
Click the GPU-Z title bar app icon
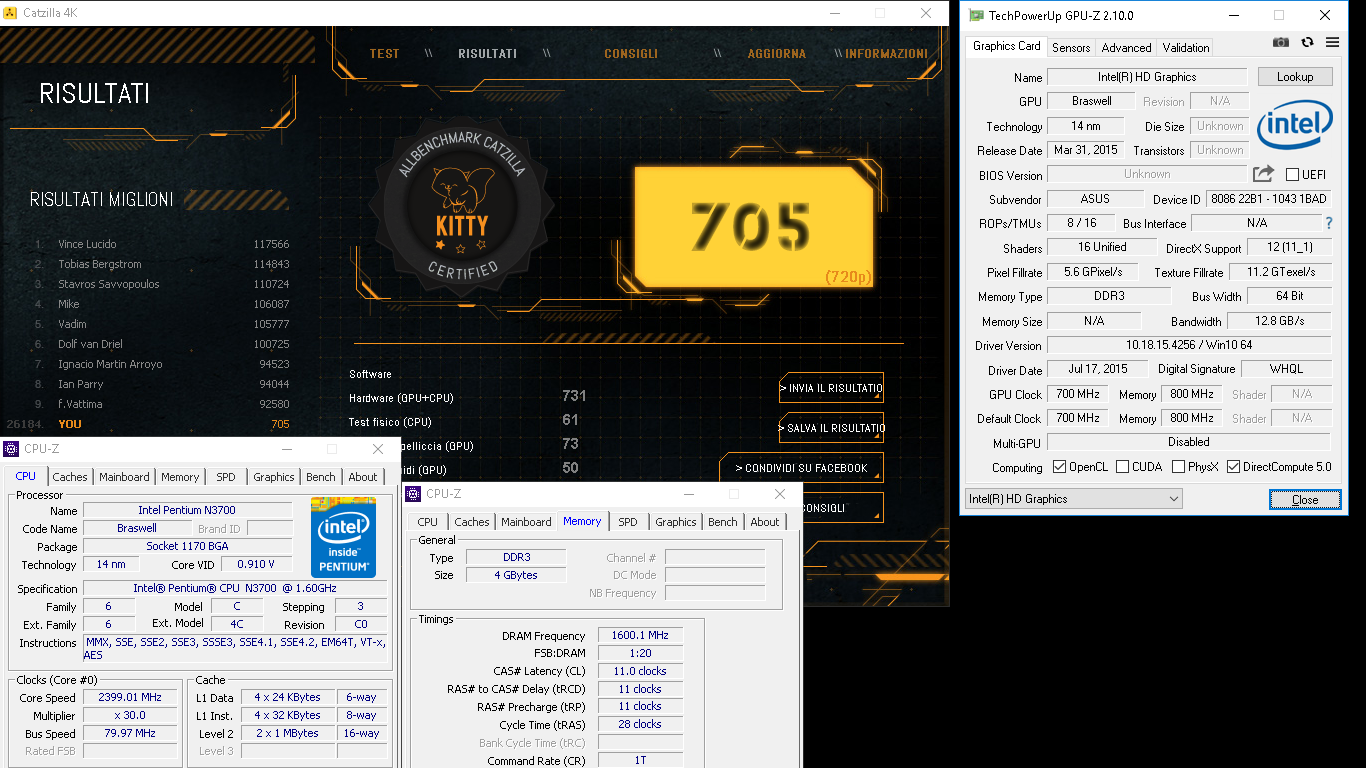(x=975, y=15)
